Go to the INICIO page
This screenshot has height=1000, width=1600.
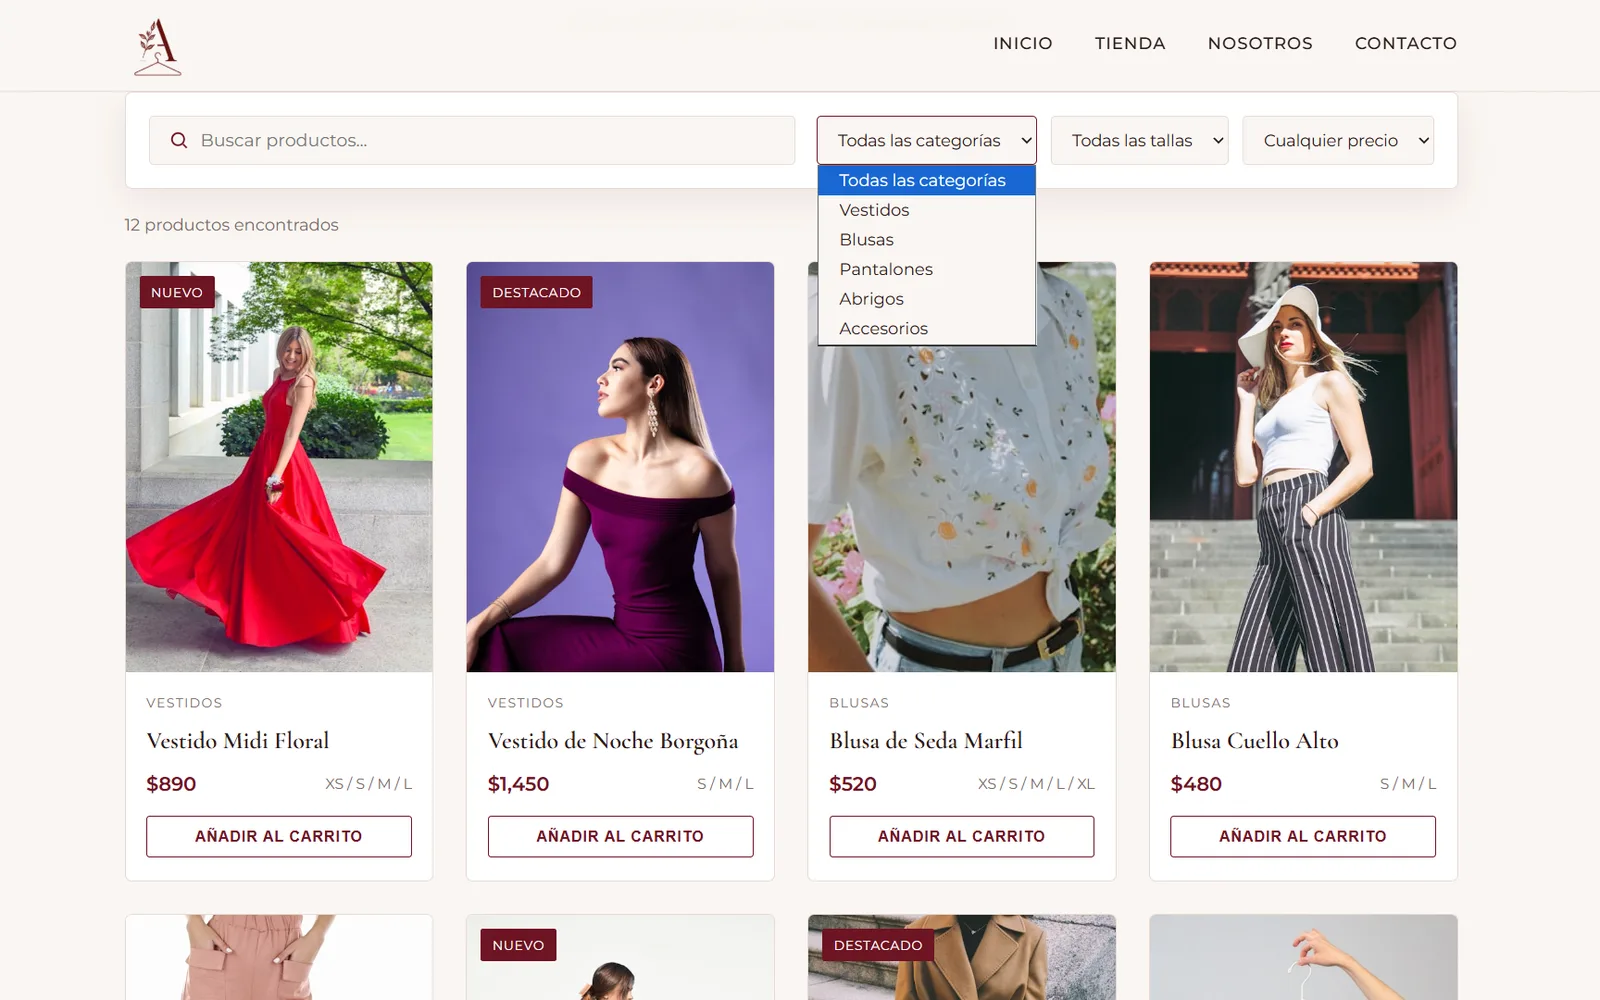(1022, 43)
